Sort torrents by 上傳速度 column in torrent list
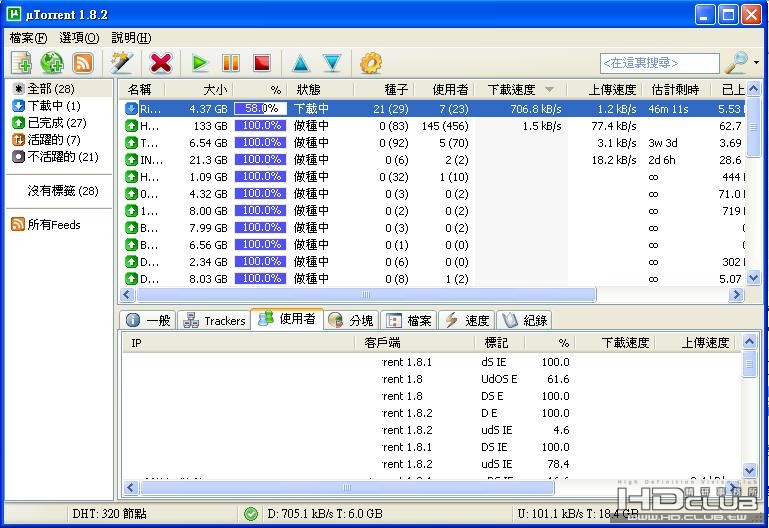This screenshot has width=769, height=528. click(x=605, y=90)
